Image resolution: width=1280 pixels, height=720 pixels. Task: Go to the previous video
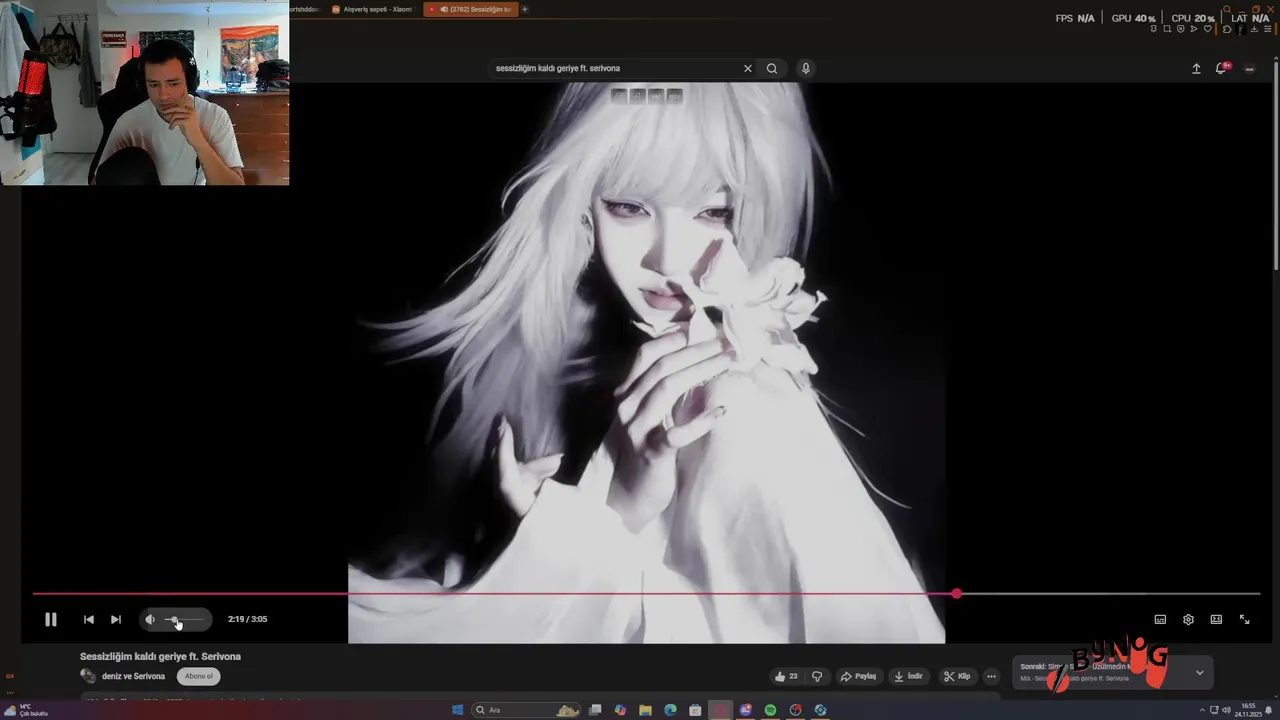tap(88, 619)
